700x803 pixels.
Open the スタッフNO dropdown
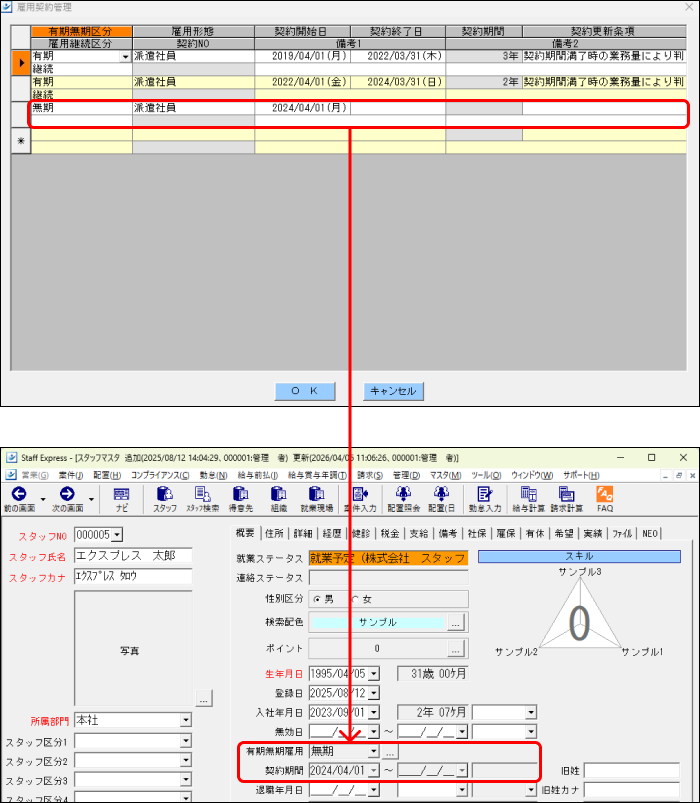pos(117,535)
